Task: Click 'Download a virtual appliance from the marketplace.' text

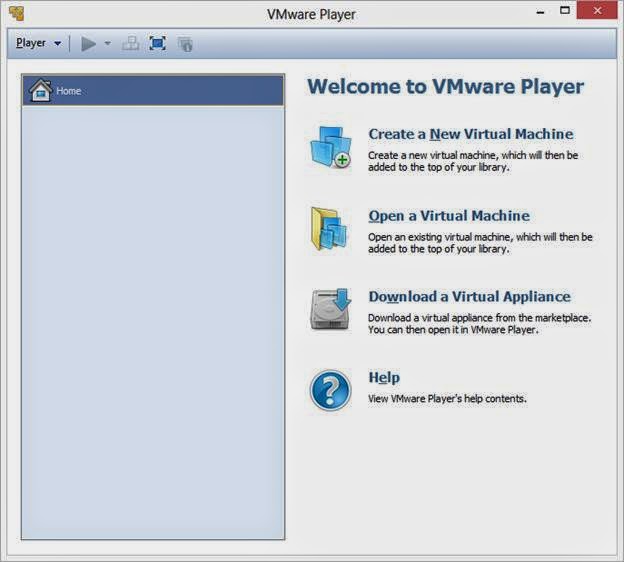Action: 480,318
